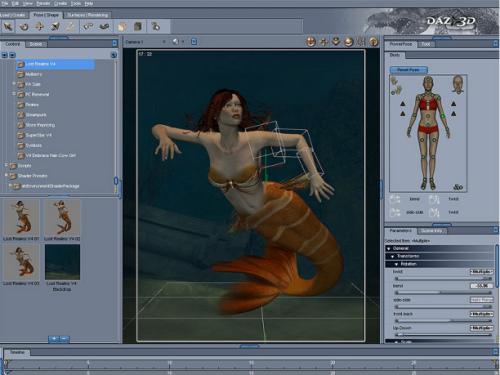
Task: Switch to the Surfaces | Rendering tab
Action: (x=87, y=15)
